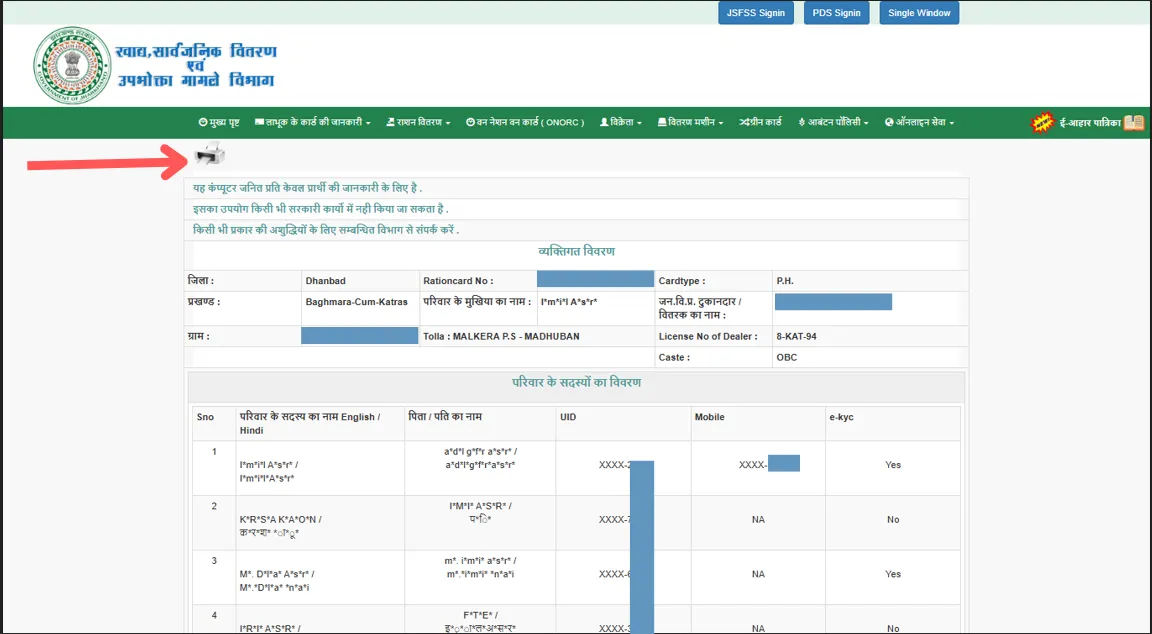Click member name M*. D*l*a* A*s*r*

[277, 574]
